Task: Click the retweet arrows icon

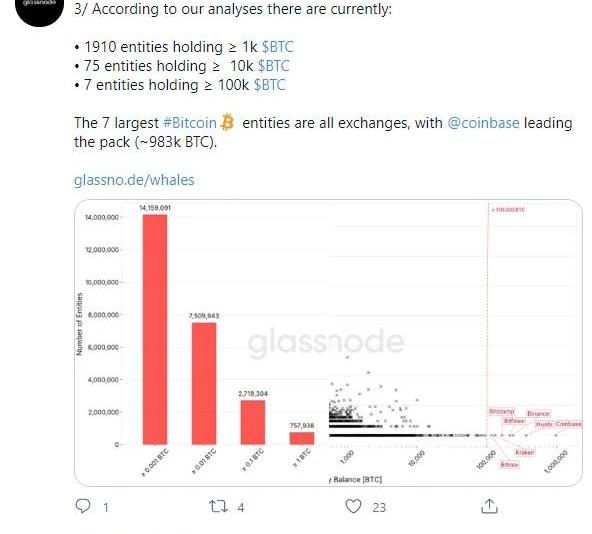Action: 218,506
